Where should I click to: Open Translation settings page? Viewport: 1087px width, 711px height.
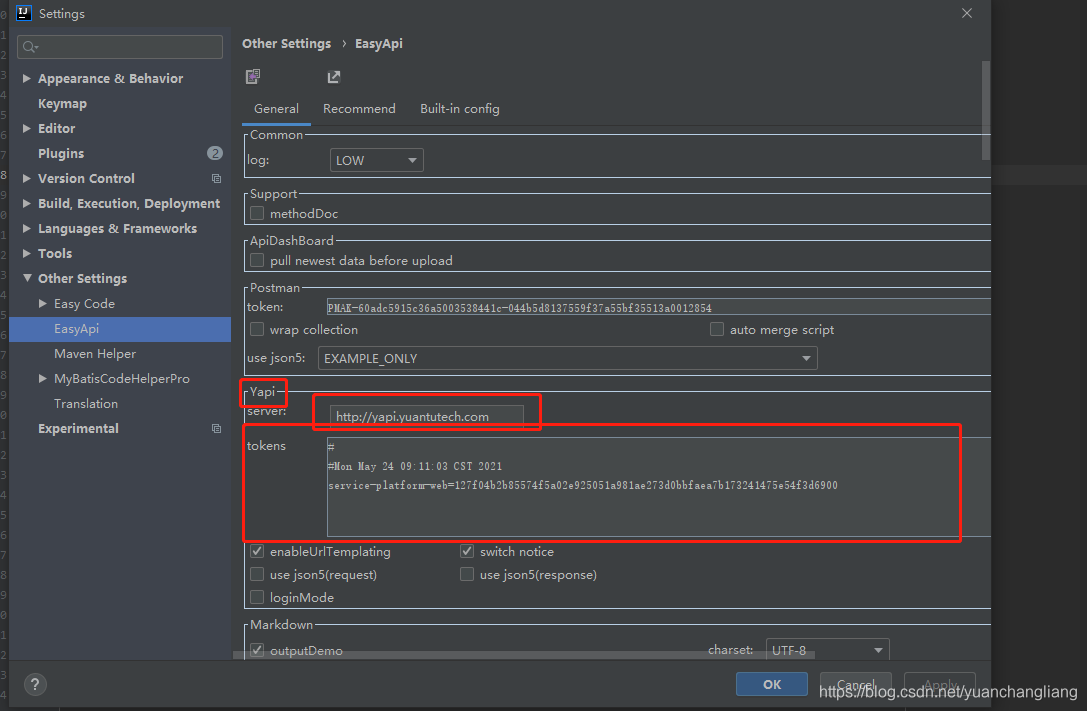tap(86, 404)
